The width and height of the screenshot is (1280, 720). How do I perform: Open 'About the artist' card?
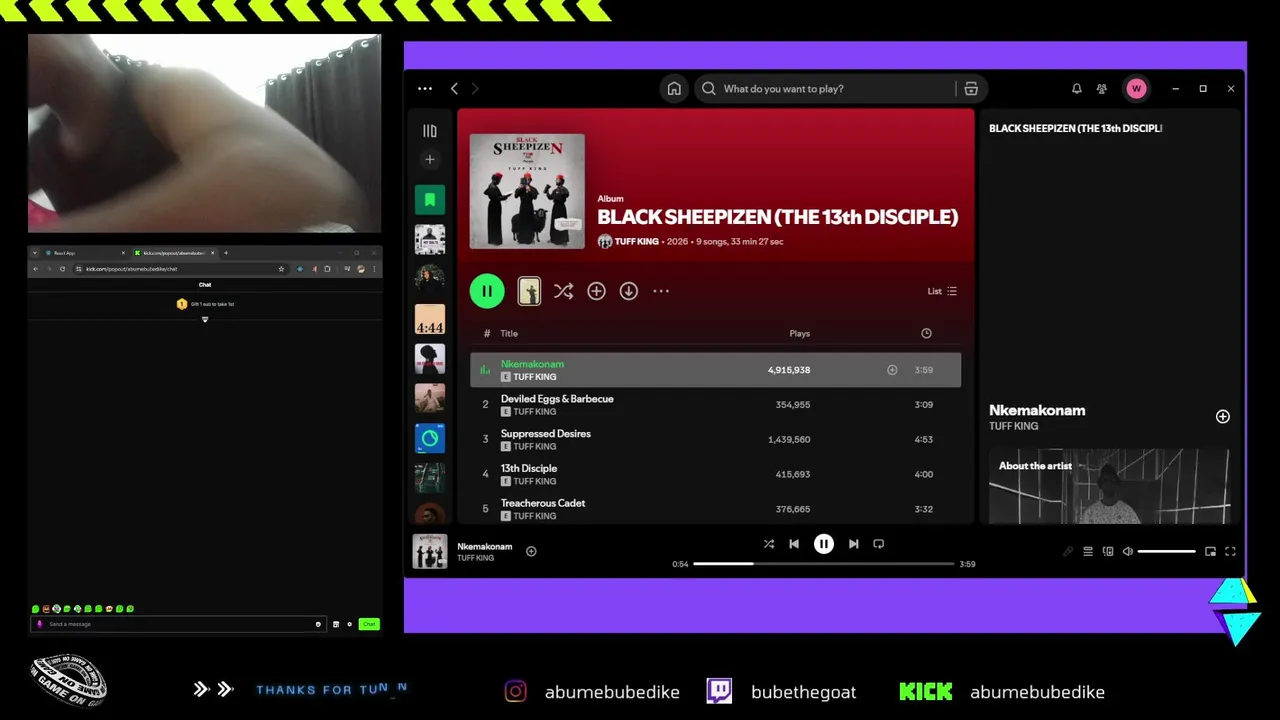[1109, 486]
